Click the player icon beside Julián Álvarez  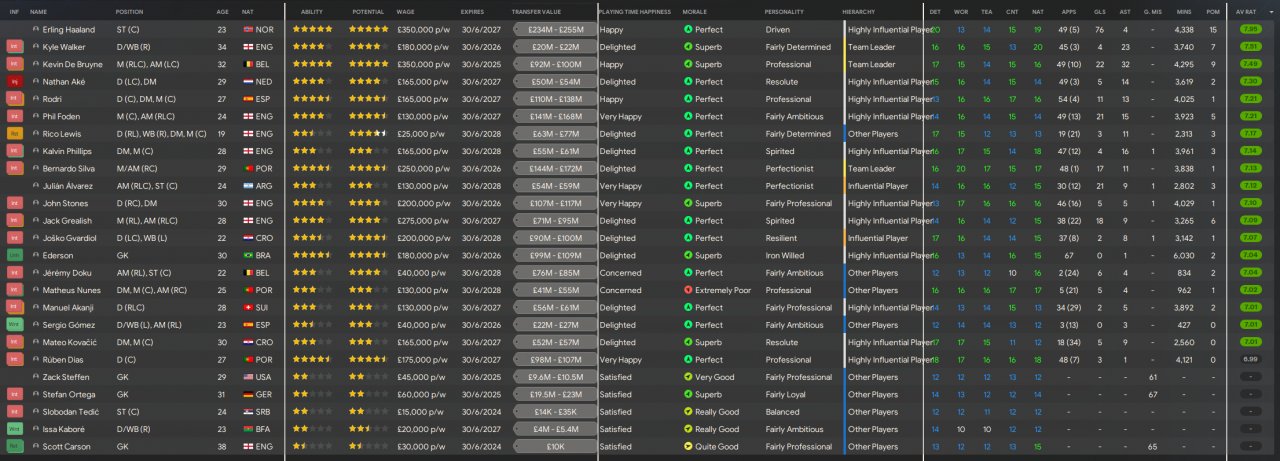36,186
